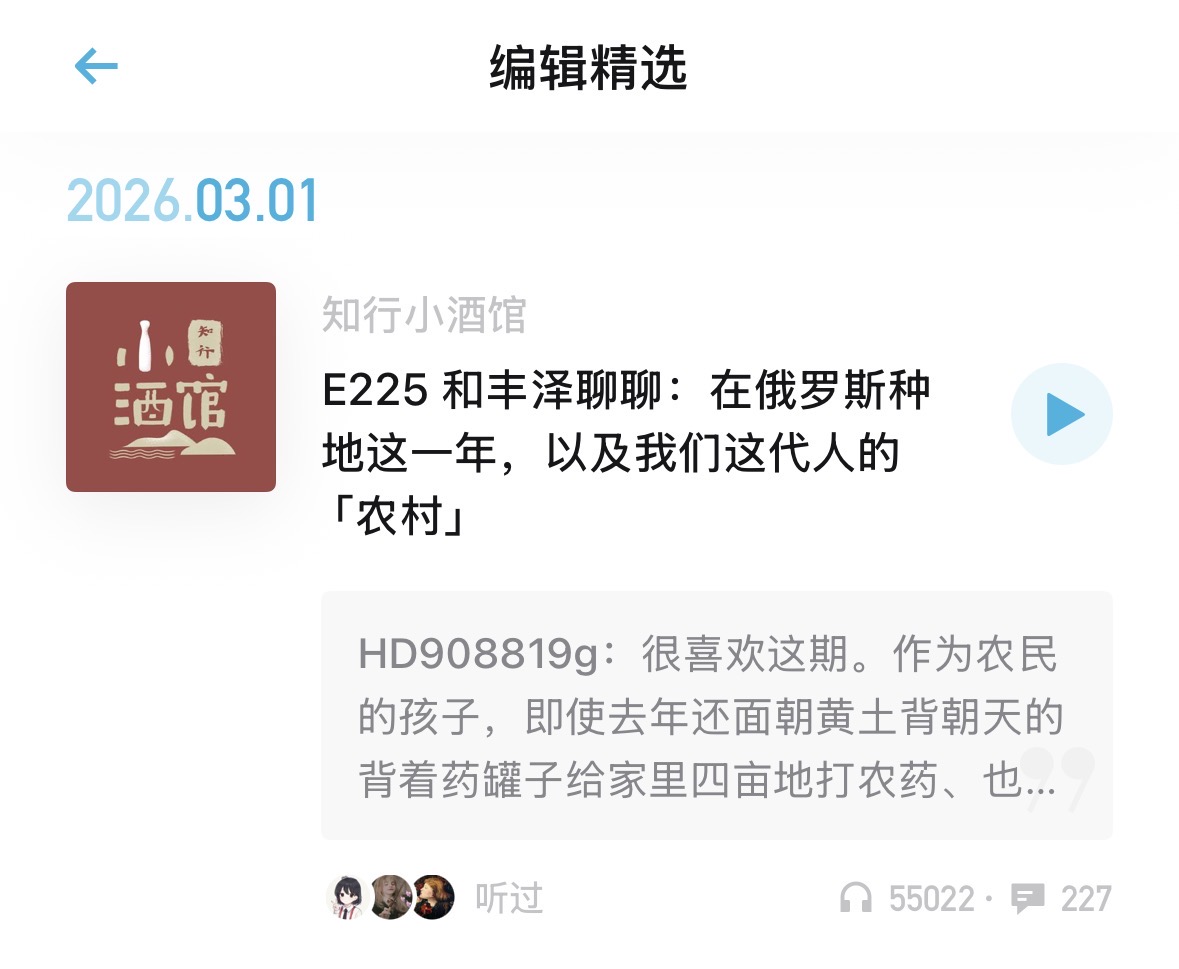Open the E225 和丰泽聊聊 episode title
Viewport: 1179px width, 969px height.
tap(626, 453)
